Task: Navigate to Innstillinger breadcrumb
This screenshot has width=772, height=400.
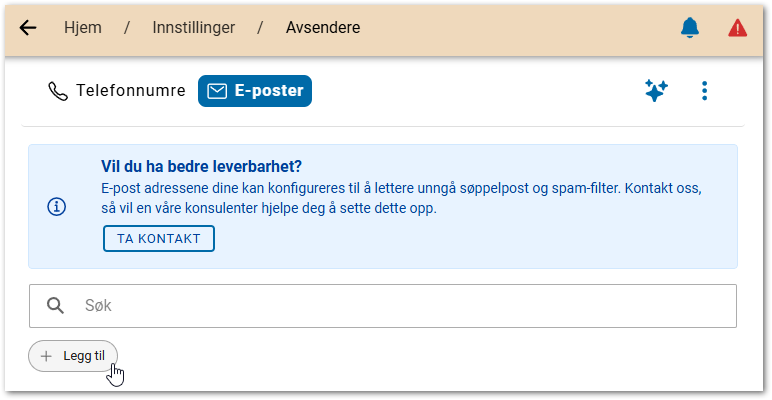Action: [x=194, y=28]
